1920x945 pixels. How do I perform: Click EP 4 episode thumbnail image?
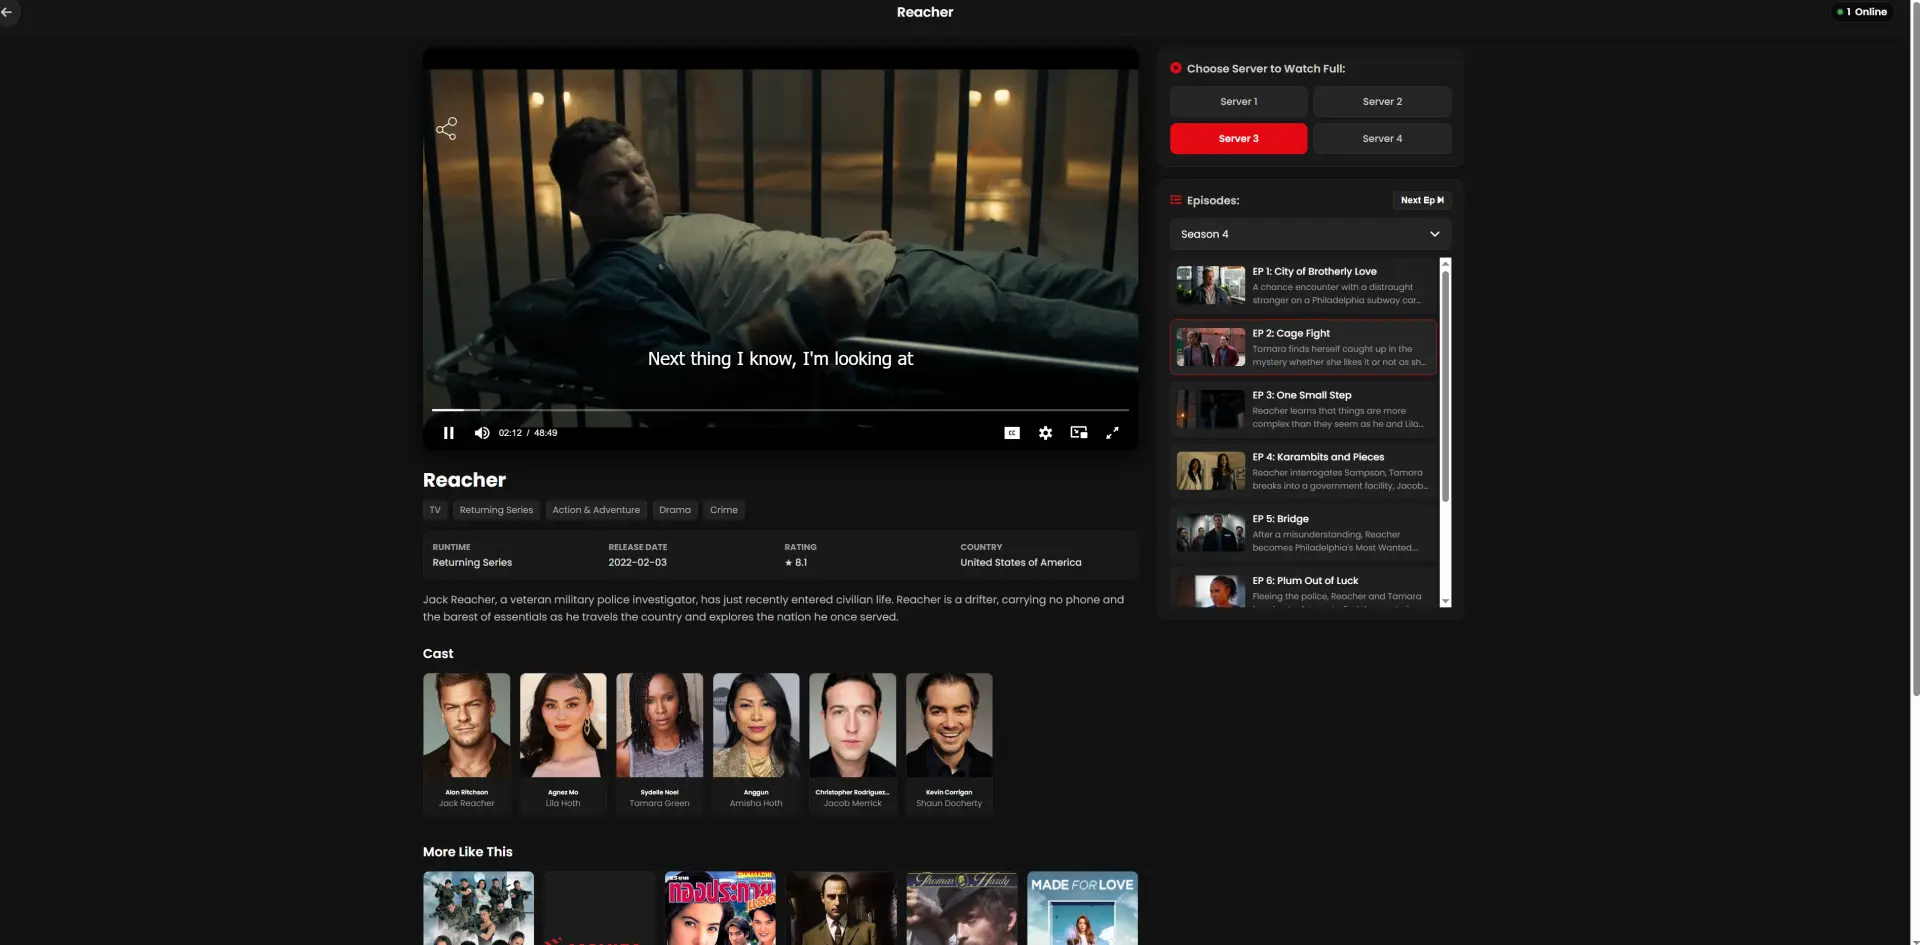pyautogui.click(x=1211, y=471)
